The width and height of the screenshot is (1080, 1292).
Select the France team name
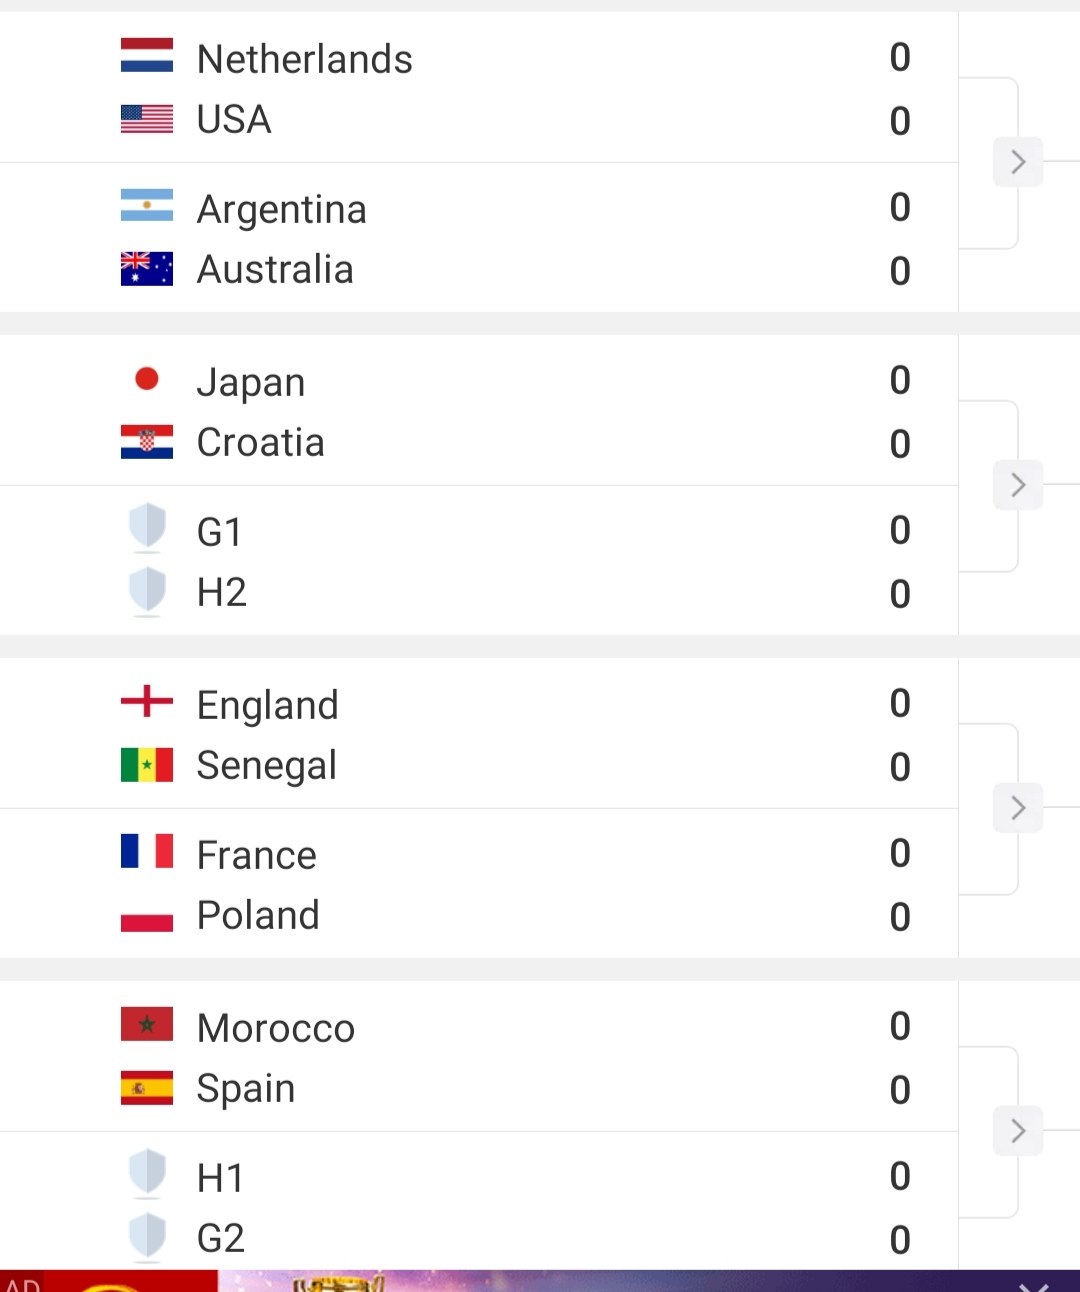[256, 855]
